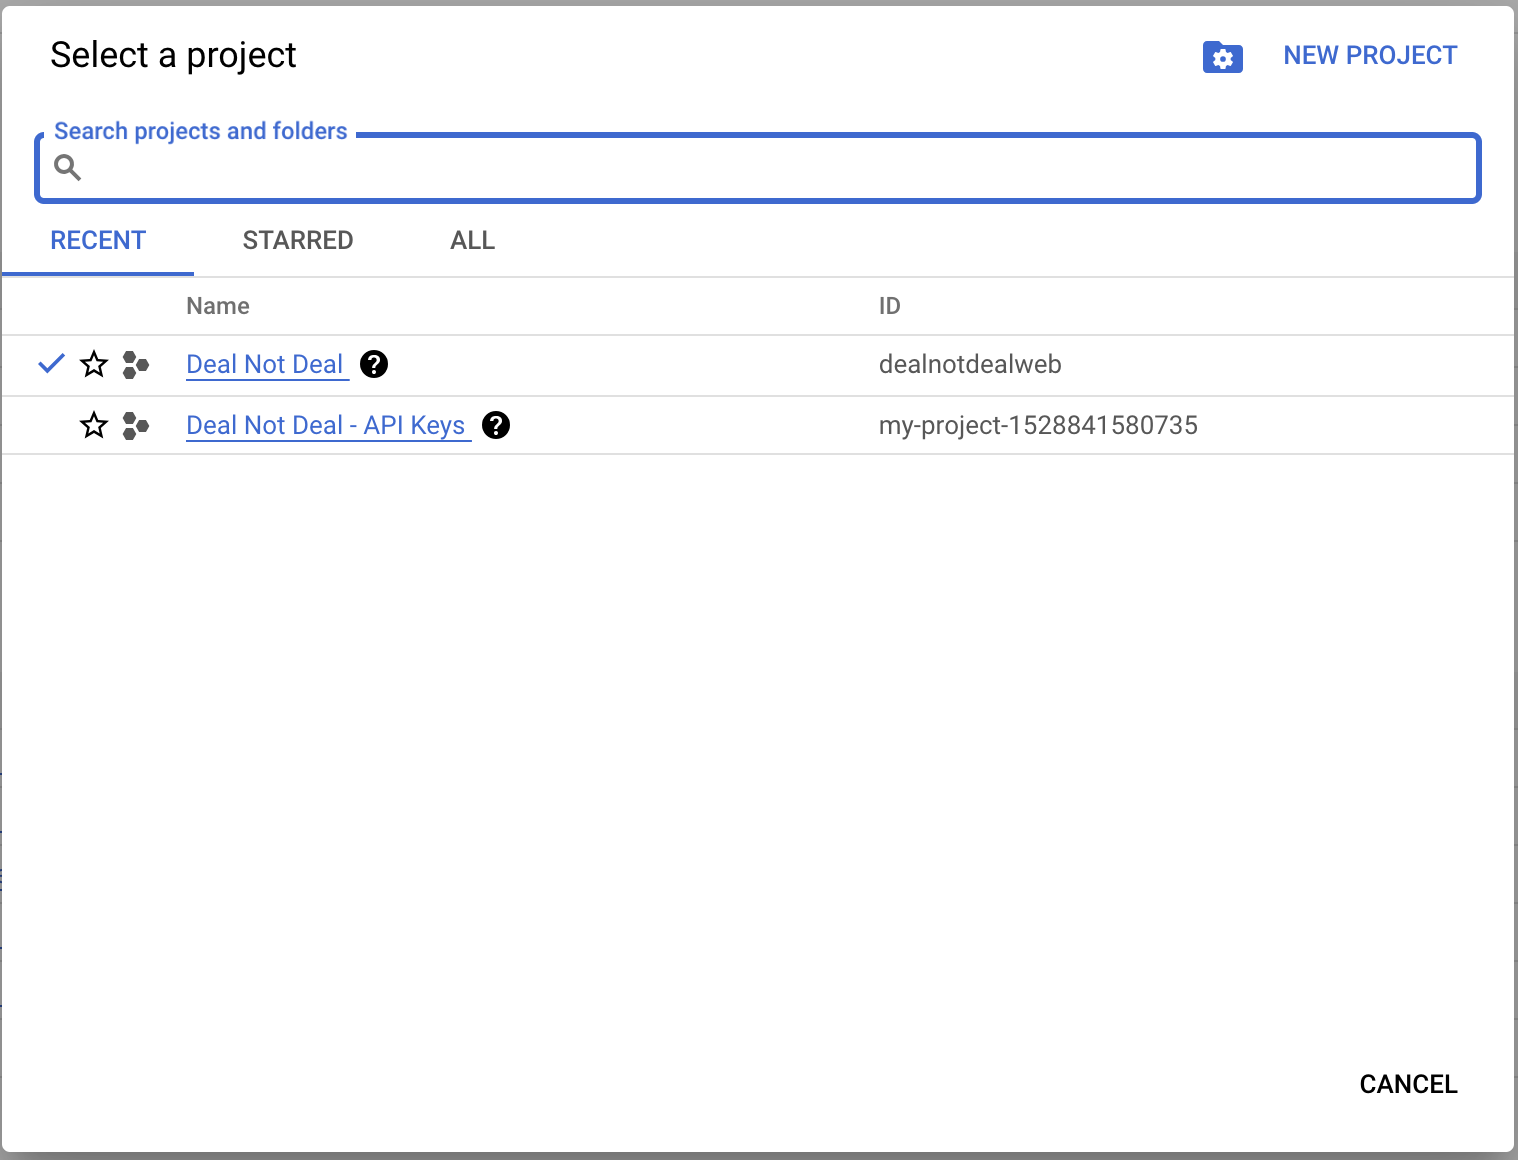Star the Deal Not Deal - API Keys project
The height and width of the screenshot is (1160, 1518).
coord(94,425)
